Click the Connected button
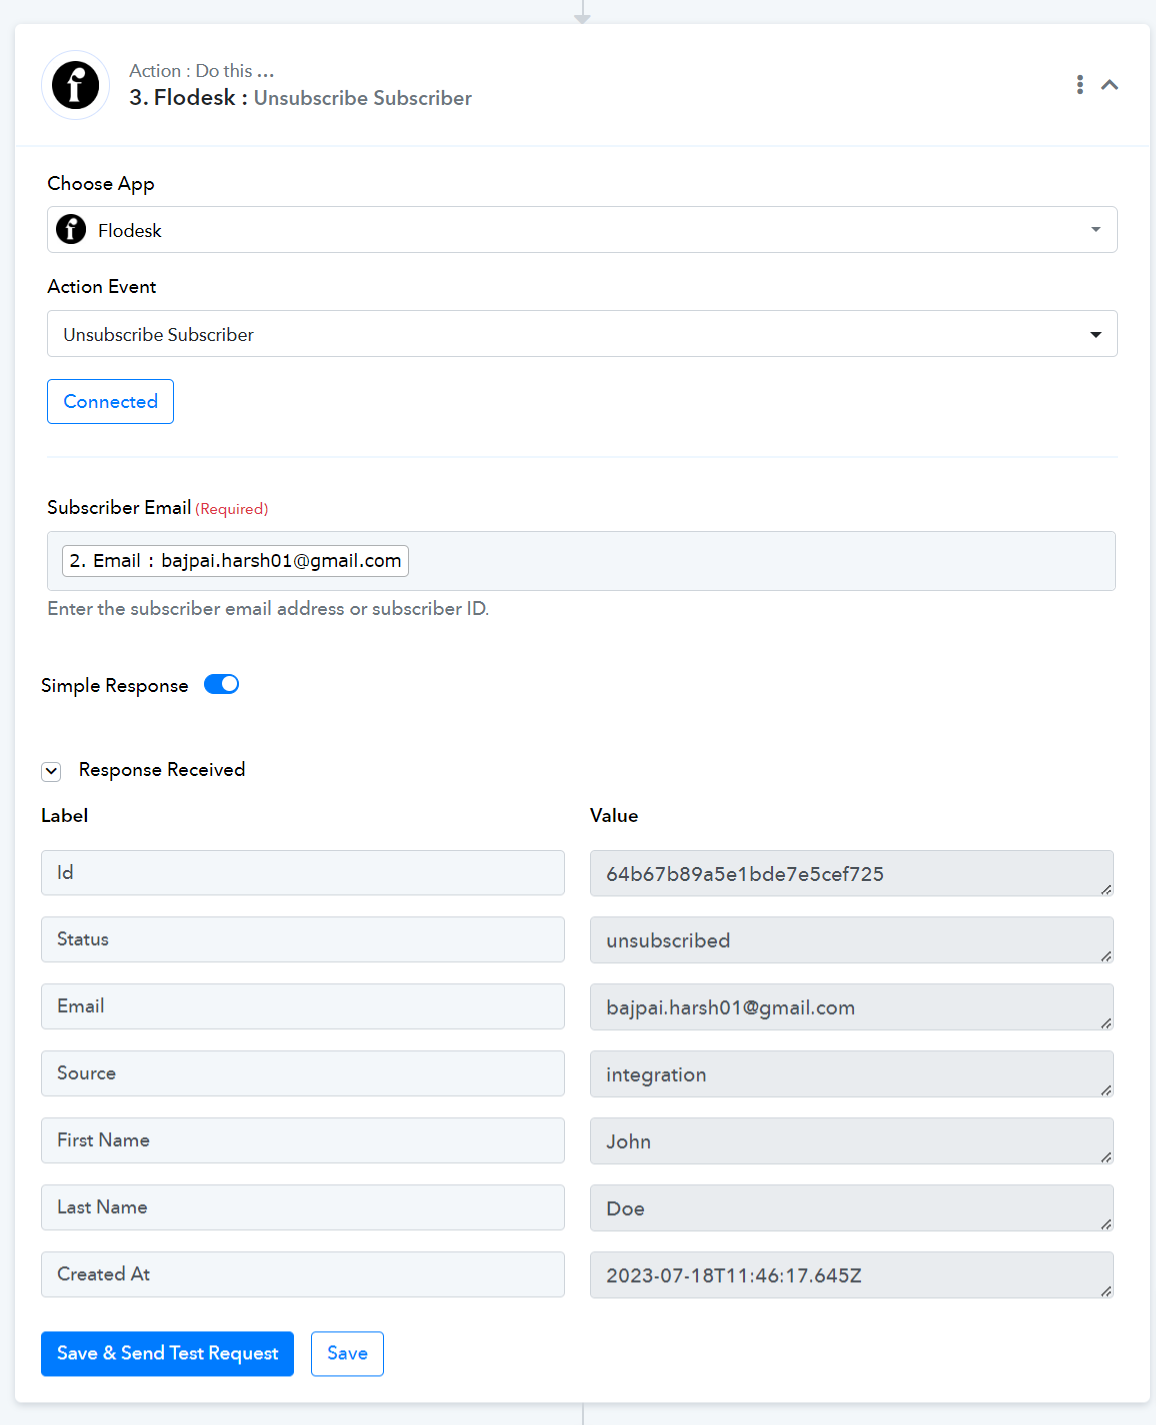Screen dimensions: 1156x1425 [110, 401]
